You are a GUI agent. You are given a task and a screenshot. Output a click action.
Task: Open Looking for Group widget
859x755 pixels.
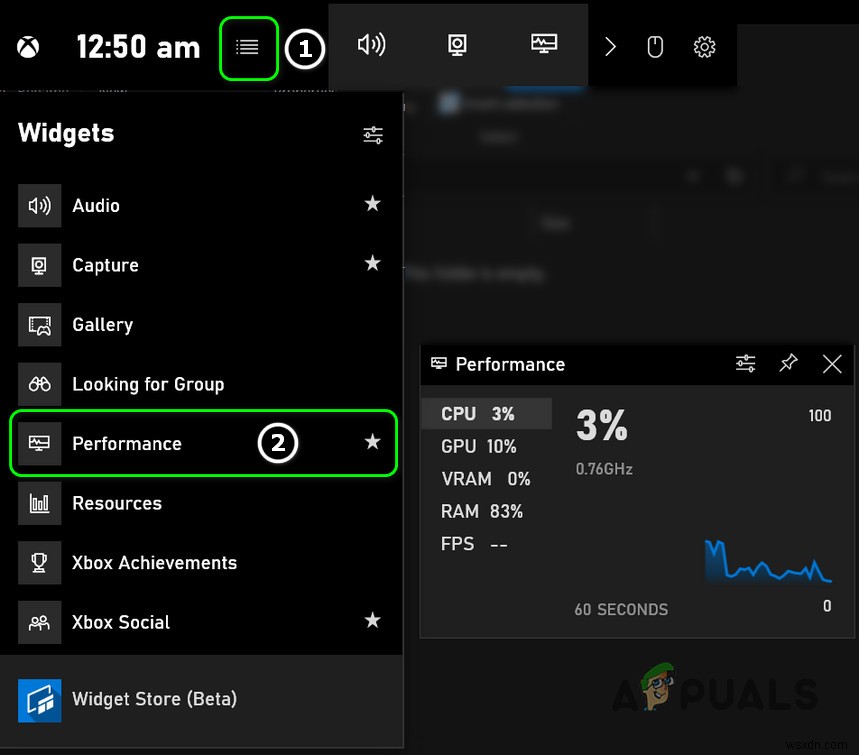[148, 384]
